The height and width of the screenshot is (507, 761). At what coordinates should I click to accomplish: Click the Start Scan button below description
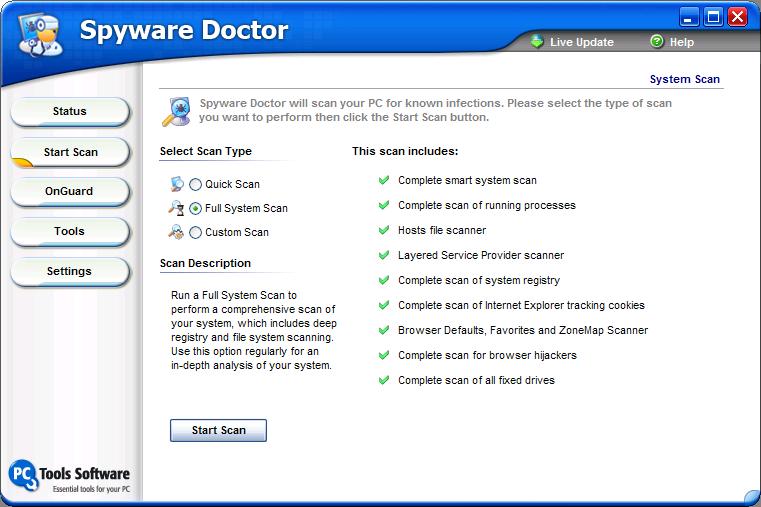pos(218,430)
